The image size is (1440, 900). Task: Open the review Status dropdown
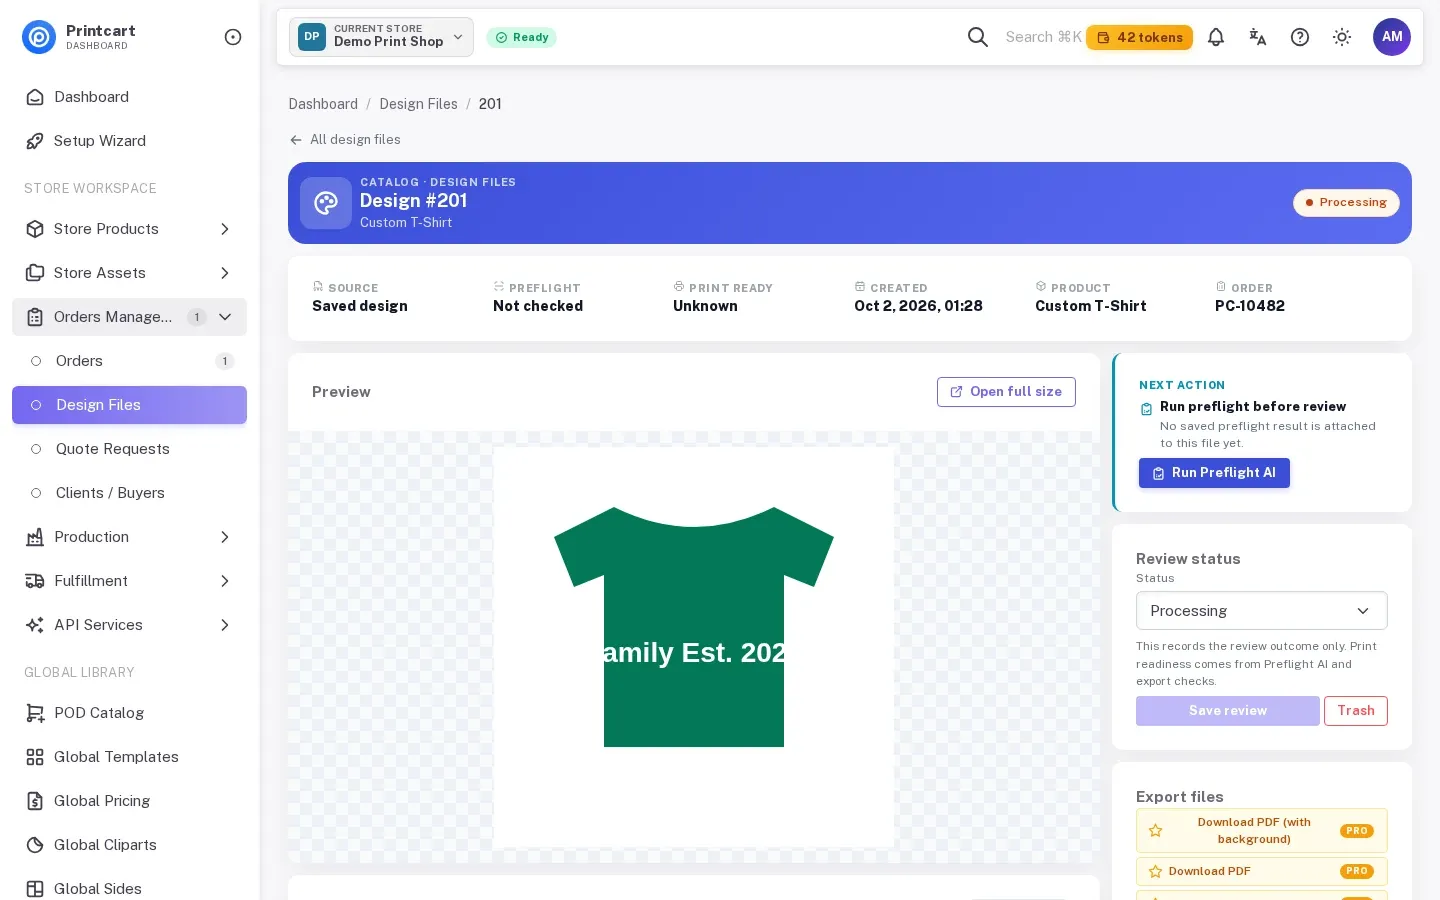[x=1262, y=611]
